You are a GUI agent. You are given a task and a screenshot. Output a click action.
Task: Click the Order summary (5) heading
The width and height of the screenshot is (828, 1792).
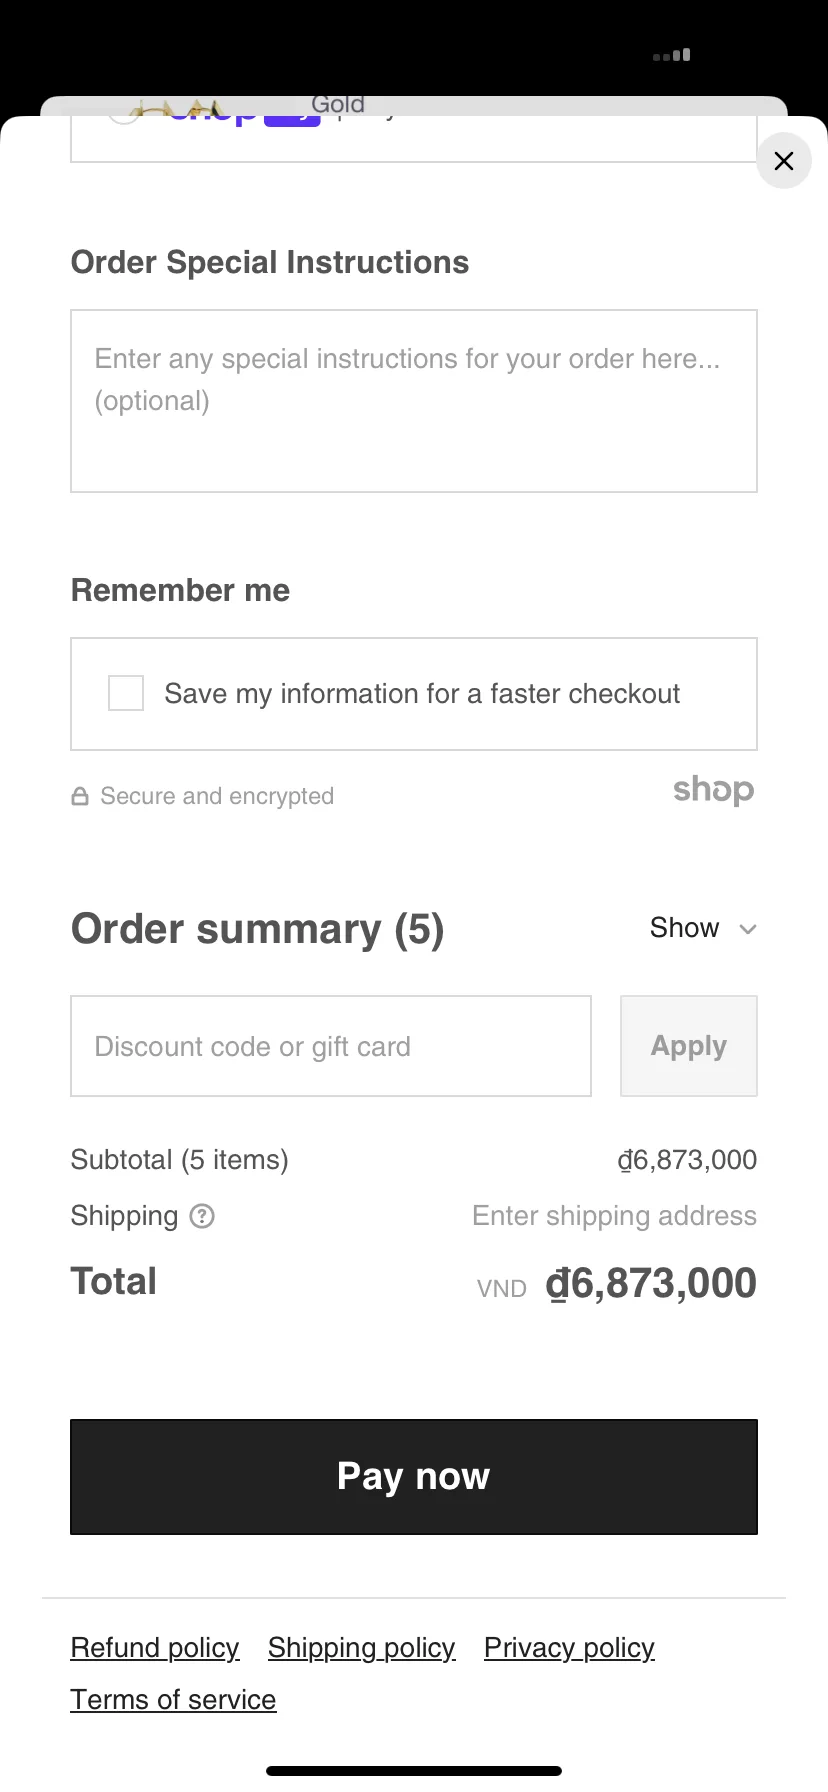[x=257, y=929]
